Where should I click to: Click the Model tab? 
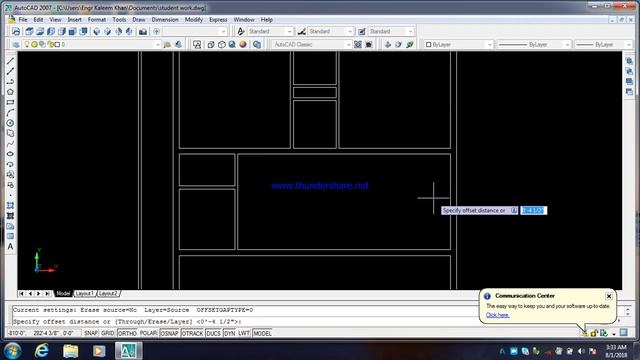pyautogui.click(x=63, y=293)
